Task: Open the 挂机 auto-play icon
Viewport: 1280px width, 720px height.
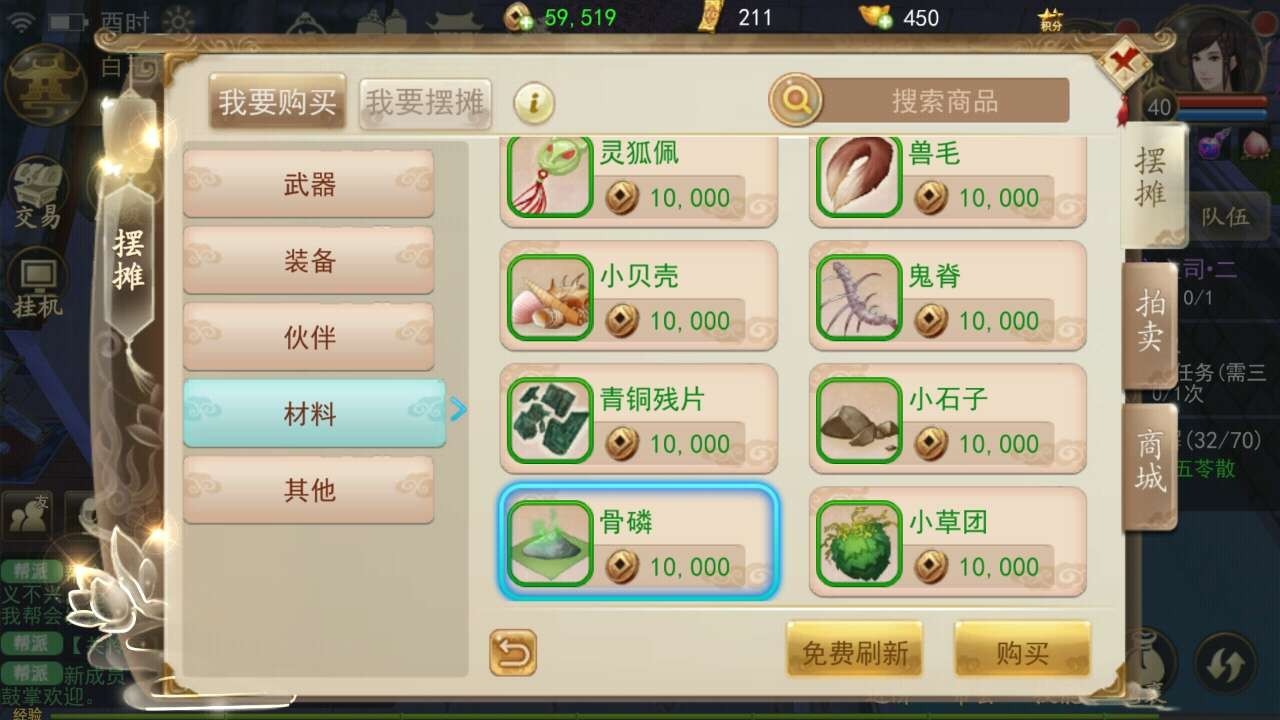Action: point(38,283)
